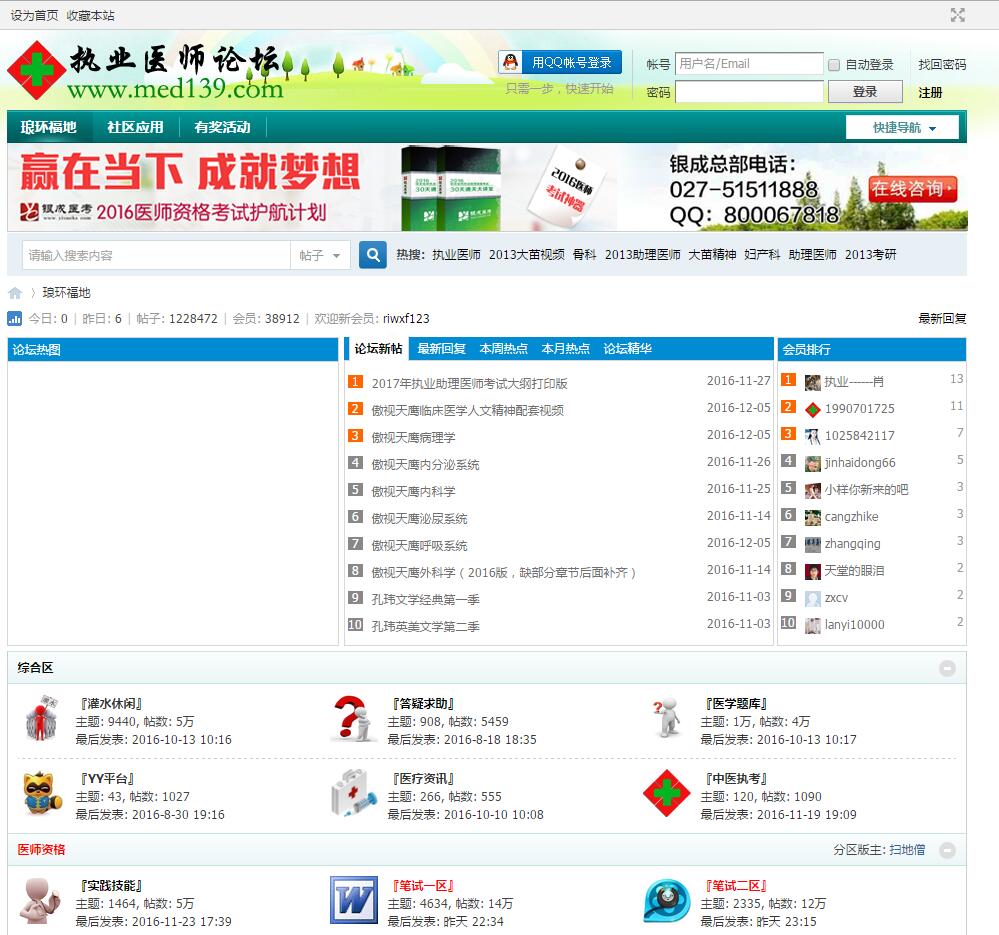Collapse the 综合区 section

tap(947, 668)
